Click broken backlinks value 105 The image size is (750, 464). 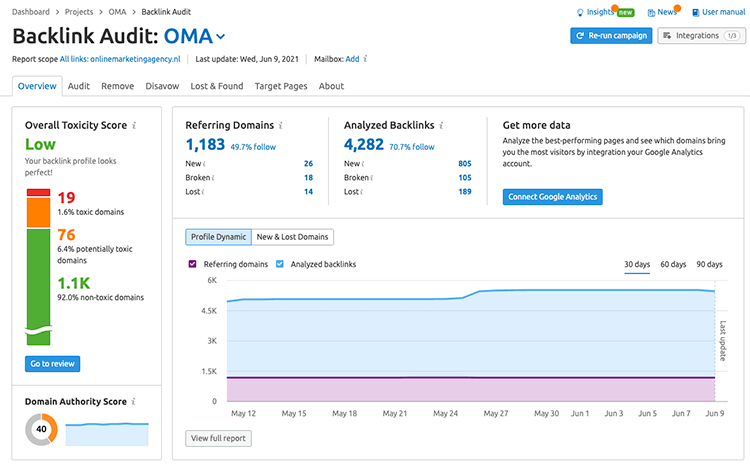(465, 178)
